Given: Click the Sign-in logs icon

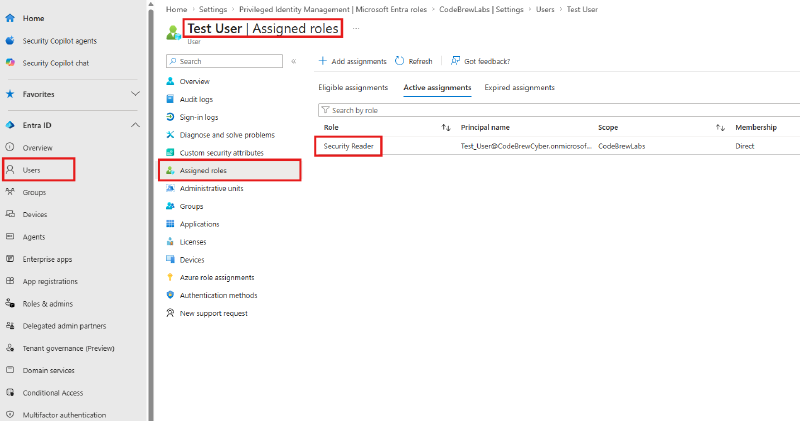Looking at the screenshot, I should pyautogui.click(x=170, y=117).
